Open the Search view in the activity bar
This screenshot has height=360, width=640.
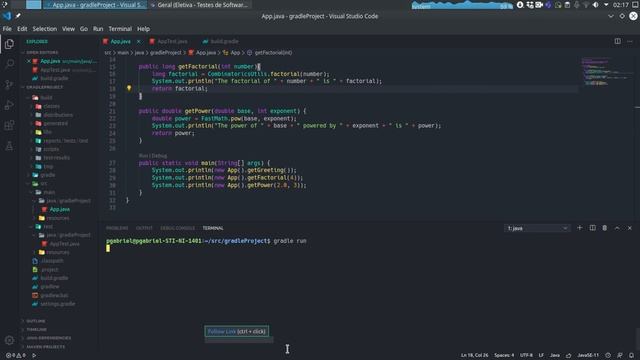[9, 64]
